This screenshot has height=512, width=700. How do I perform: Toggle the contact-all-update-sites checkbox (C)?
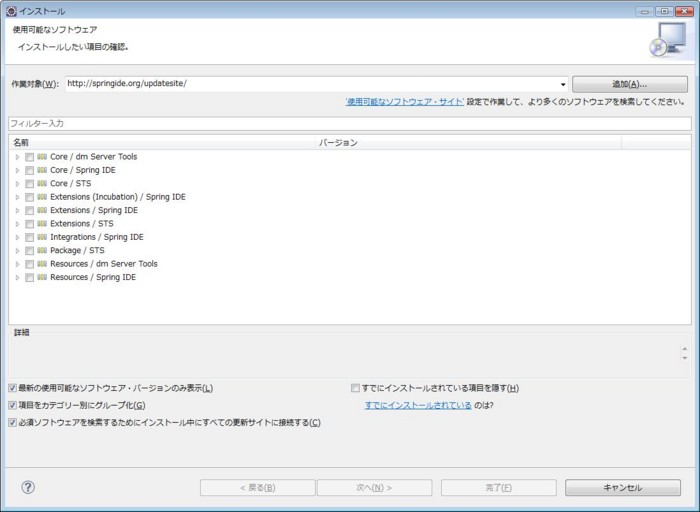[12, 422]
